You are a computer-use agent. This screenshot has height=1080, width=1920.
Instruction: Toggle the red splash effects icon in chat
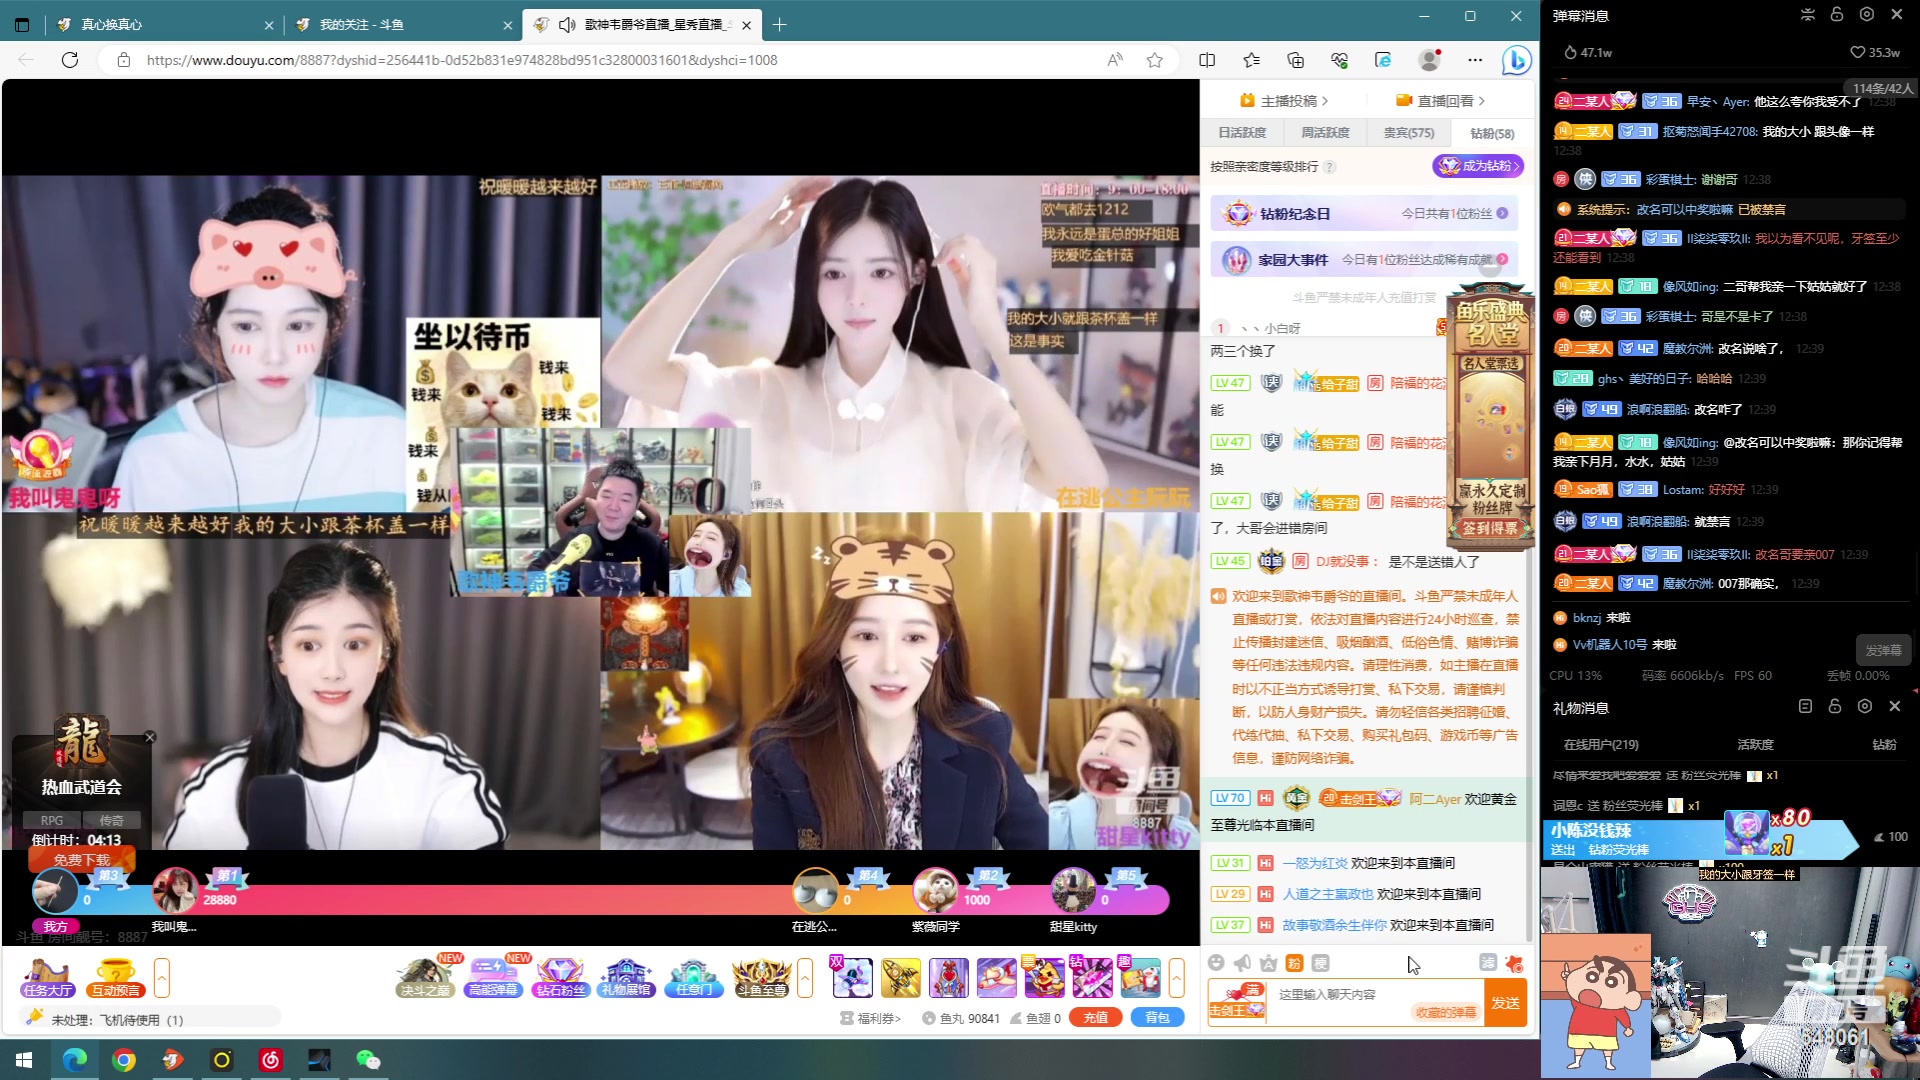(x=1514, y=963)
